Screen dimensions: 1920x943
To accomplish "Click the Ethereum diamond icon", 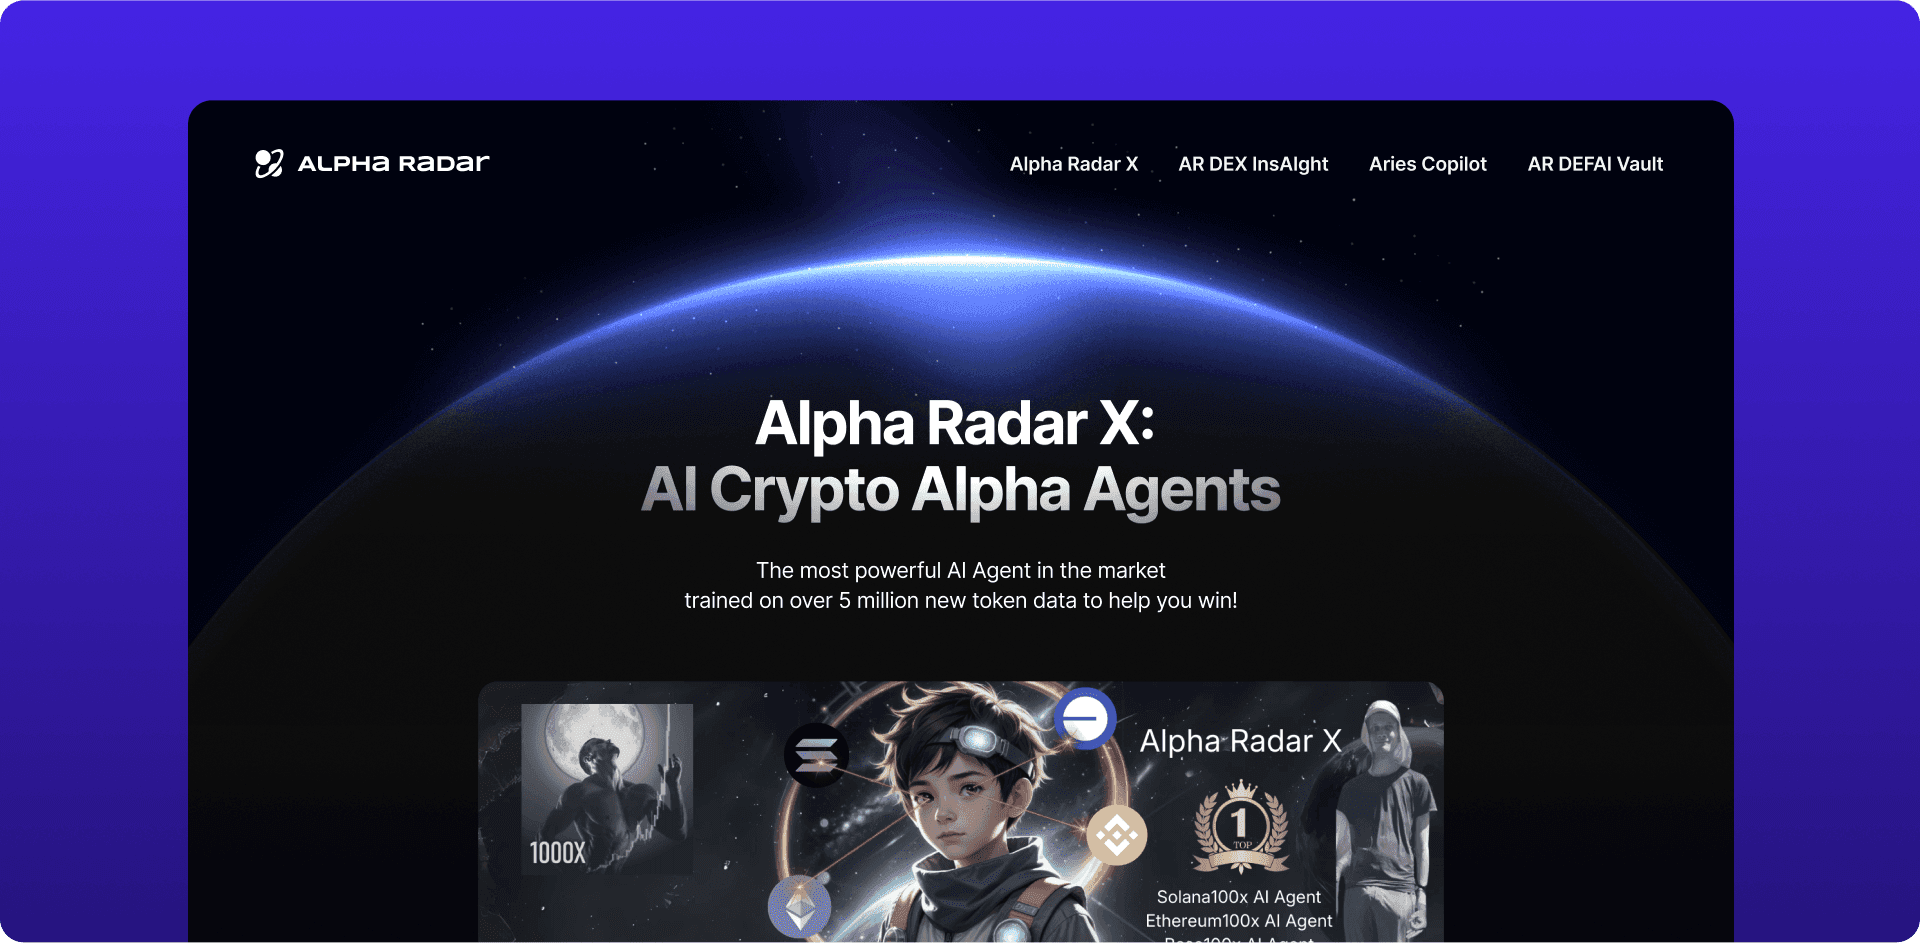I will pyautogui.click(x=799, y=908).
